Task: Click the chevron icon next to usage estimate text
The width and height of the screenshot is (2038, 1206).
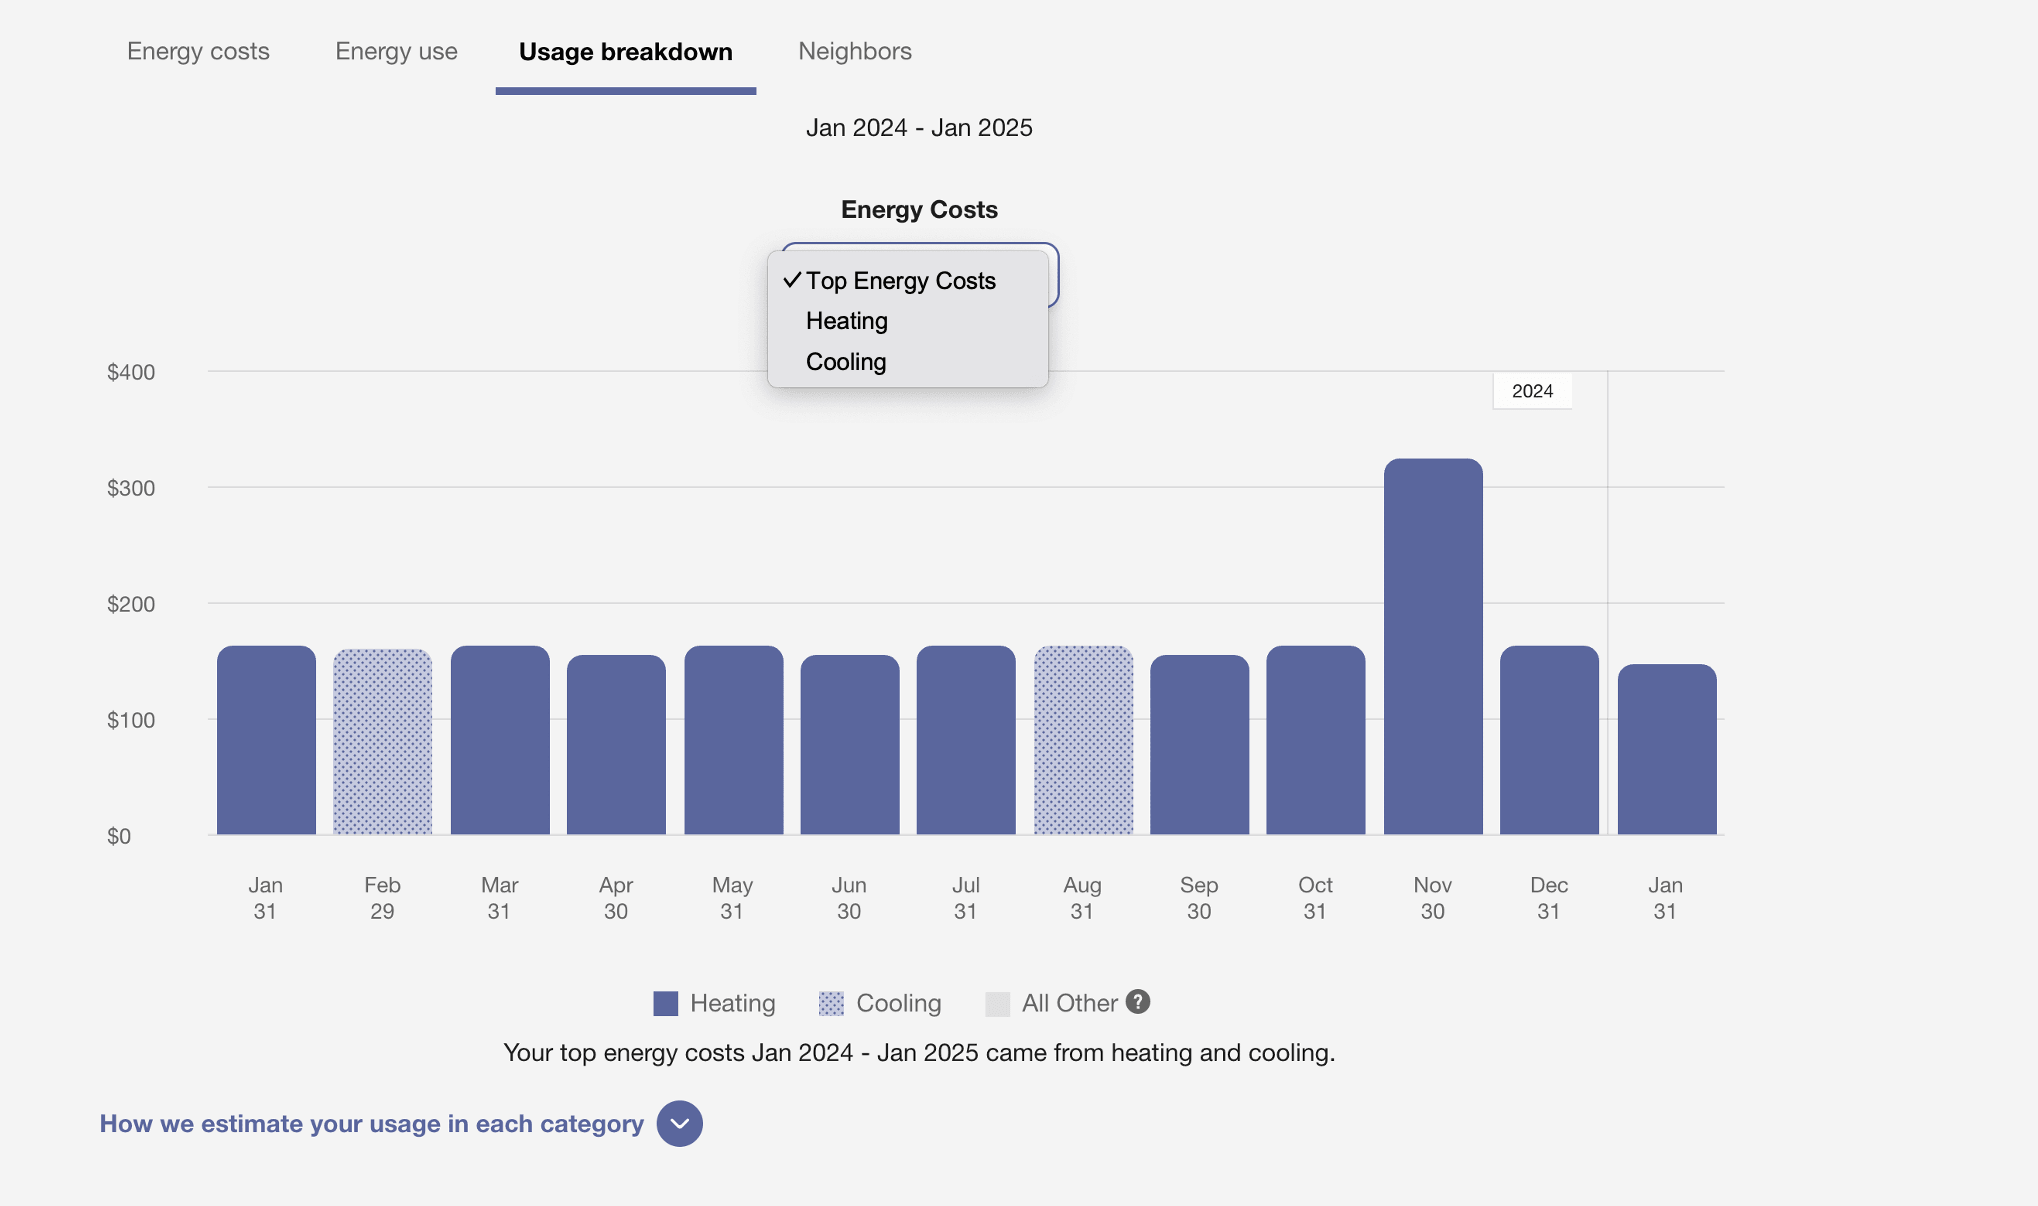Action: click(679, 1124)
